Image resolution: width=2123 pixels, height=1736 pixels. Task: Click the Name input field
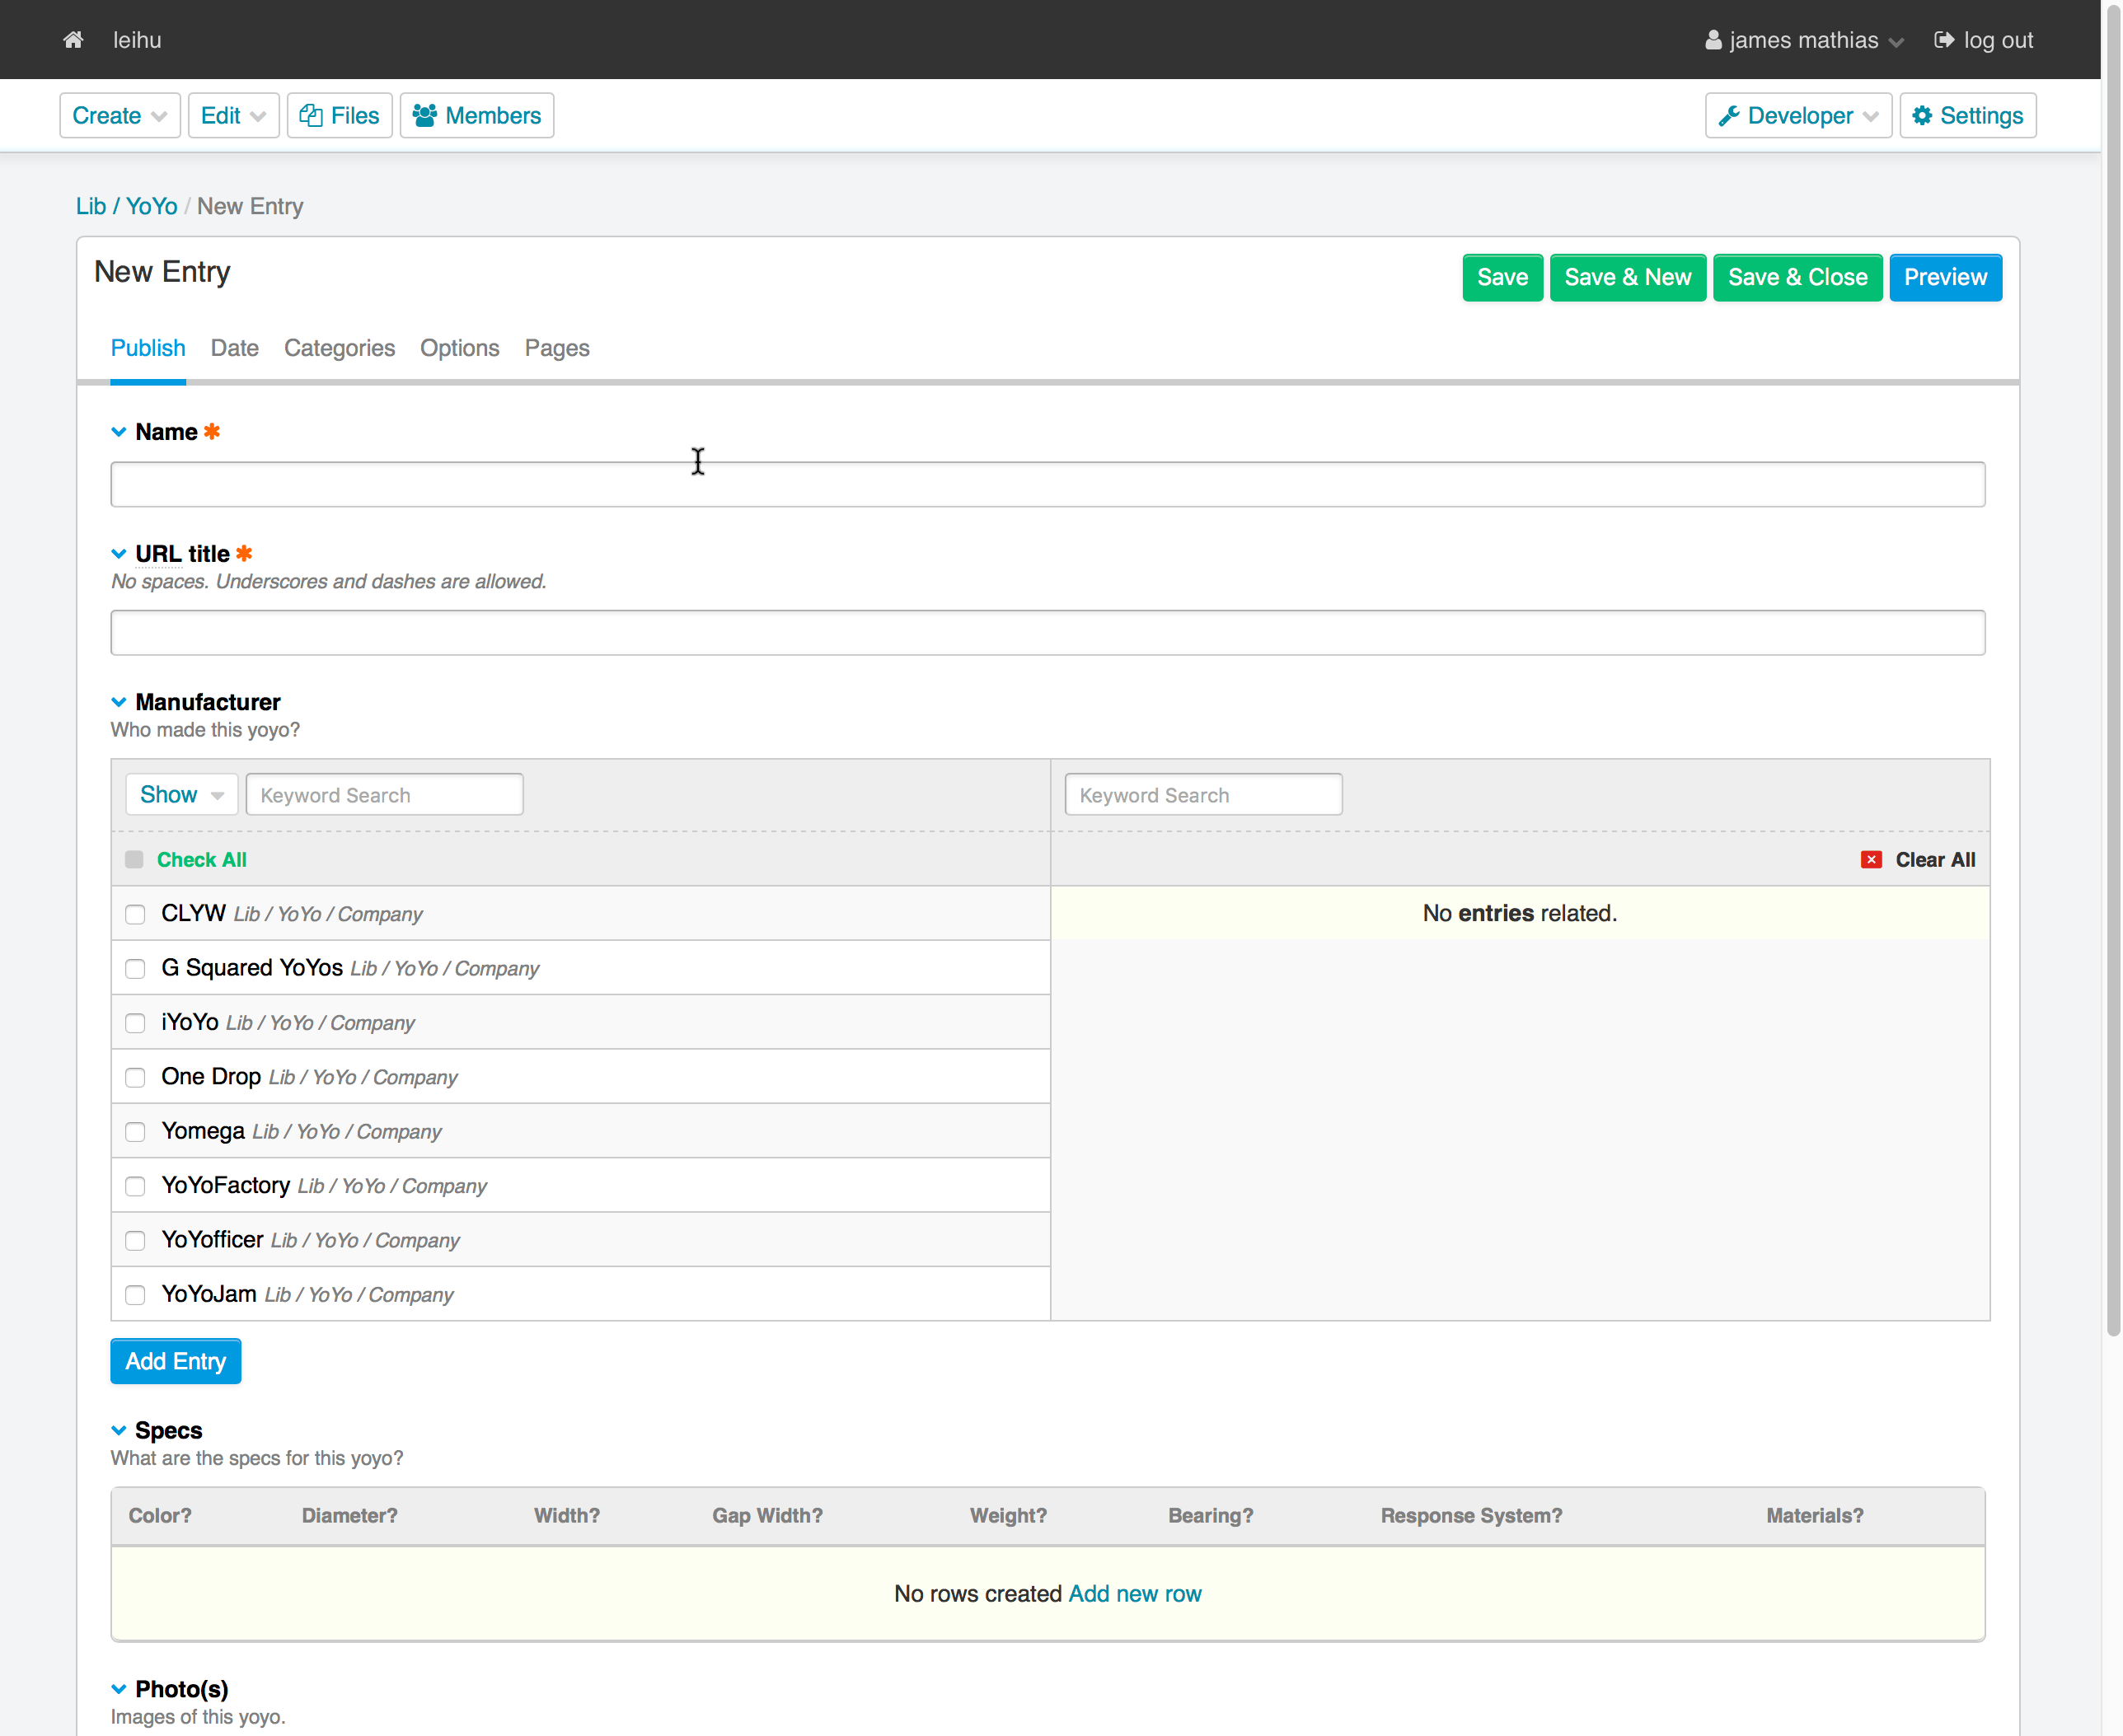click(1049, 484)
